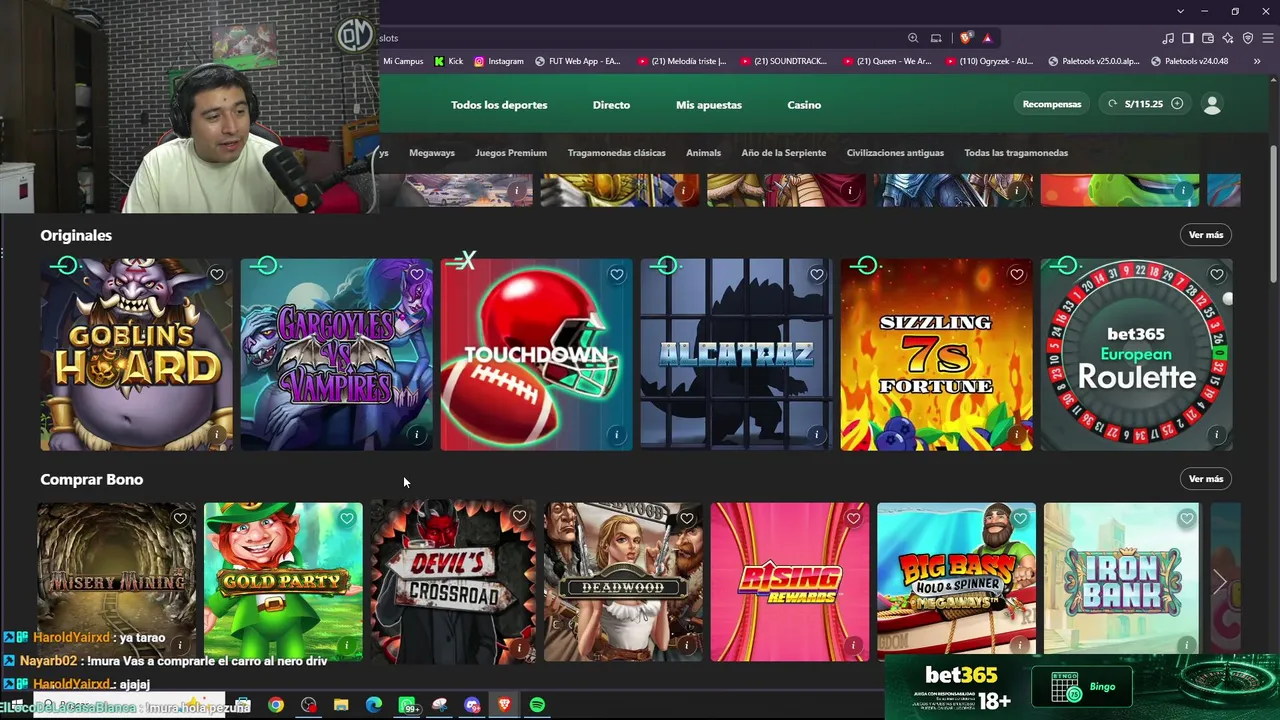Favorite the Gargoyles vs Vampires game
Viewport: 1280px width, 720px height.
[417, 274]
